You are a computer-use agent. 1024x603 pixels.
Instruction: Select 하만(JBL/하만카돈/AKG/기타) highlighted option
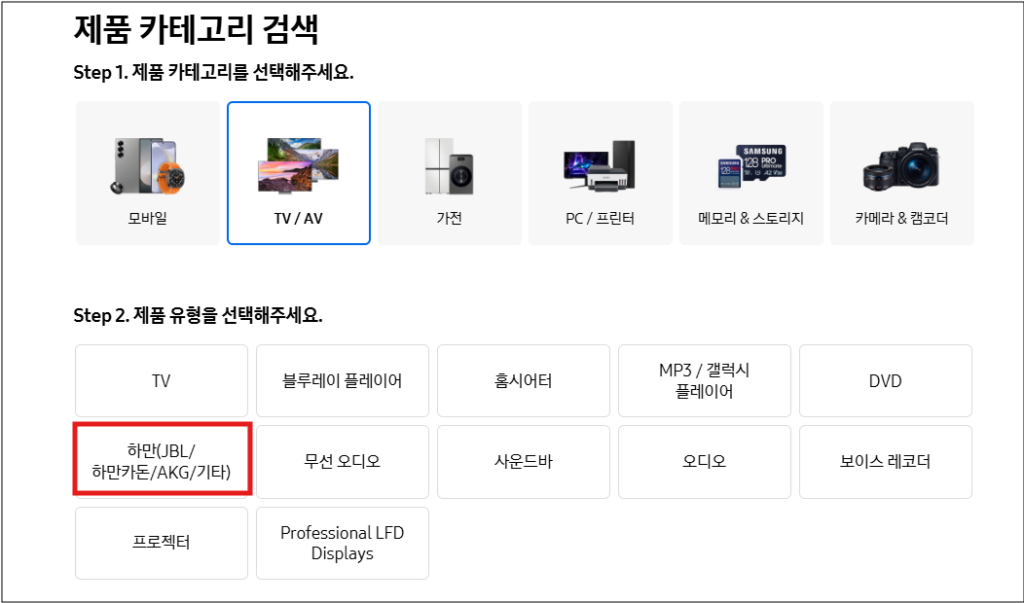pos(161,461)
